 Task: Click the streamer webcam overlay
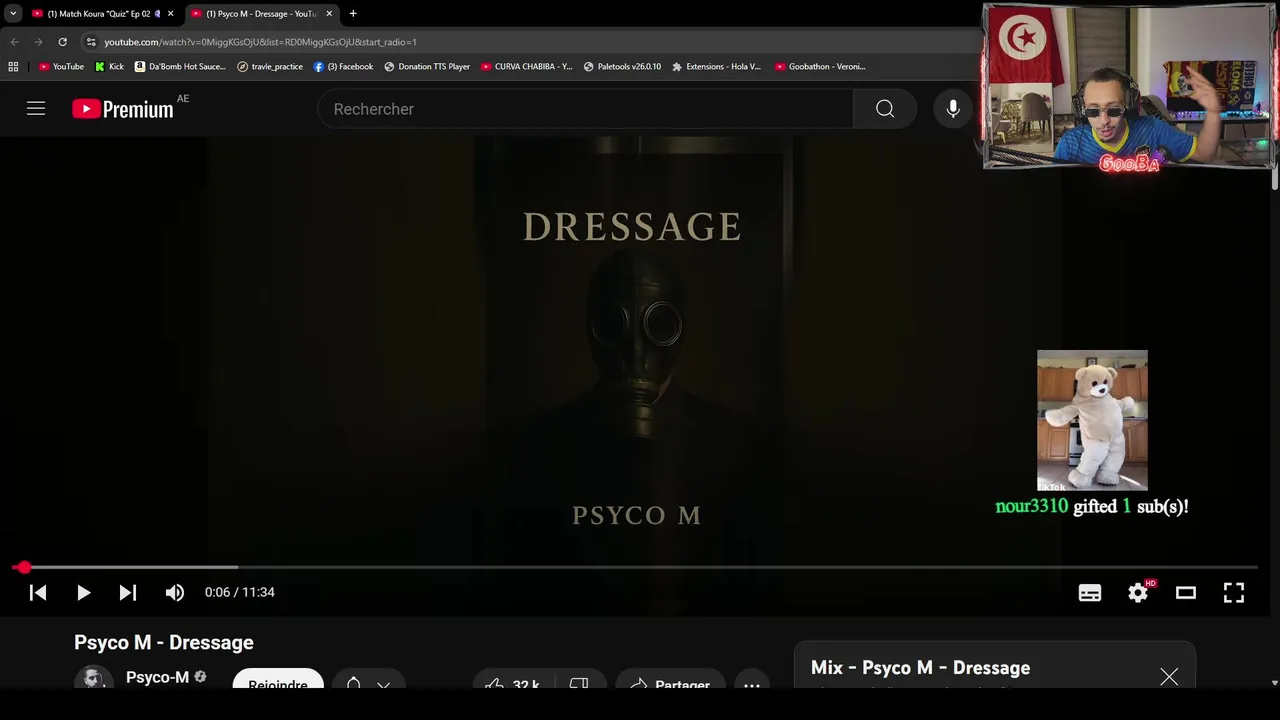(1130, 86)
